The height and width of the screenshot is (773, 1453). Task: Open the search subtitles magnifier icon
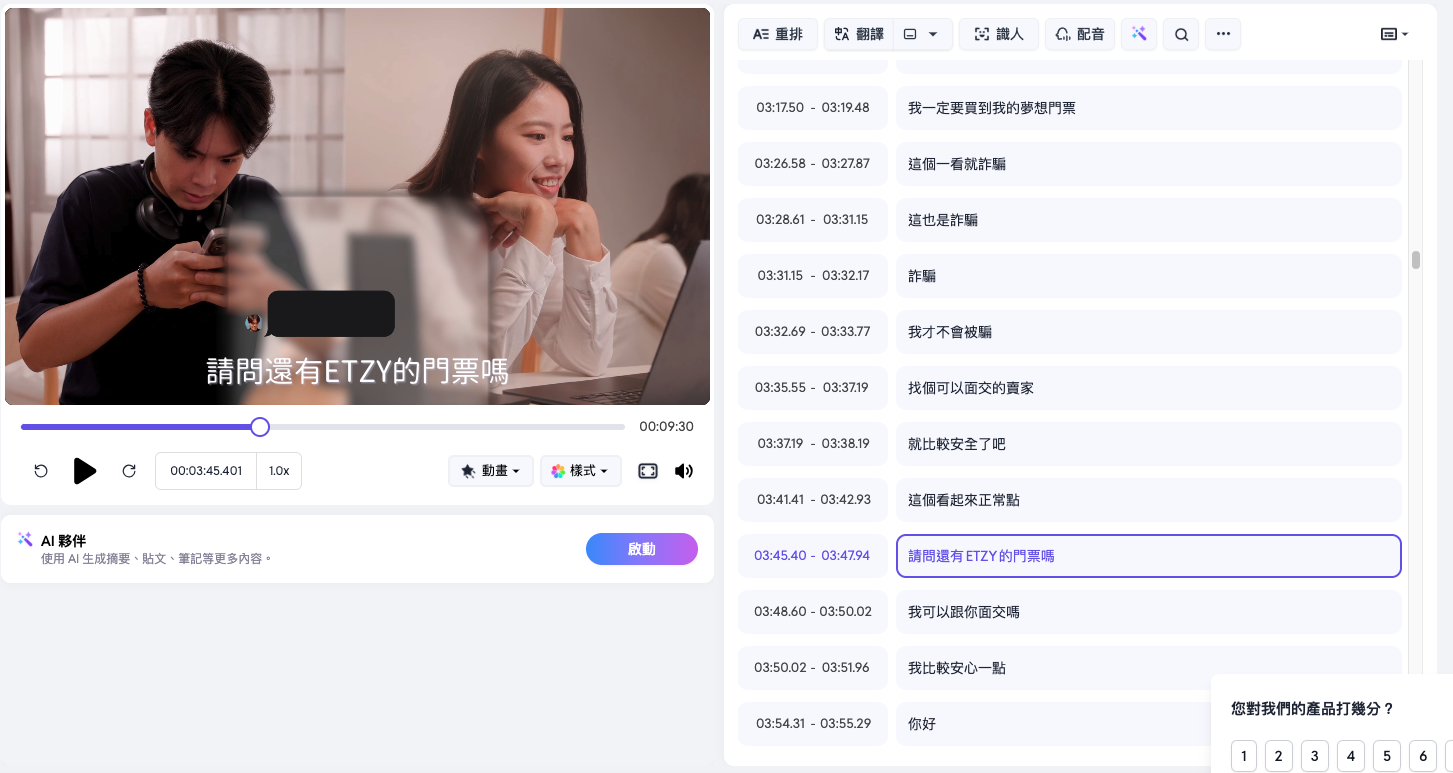coord(1181,35)
